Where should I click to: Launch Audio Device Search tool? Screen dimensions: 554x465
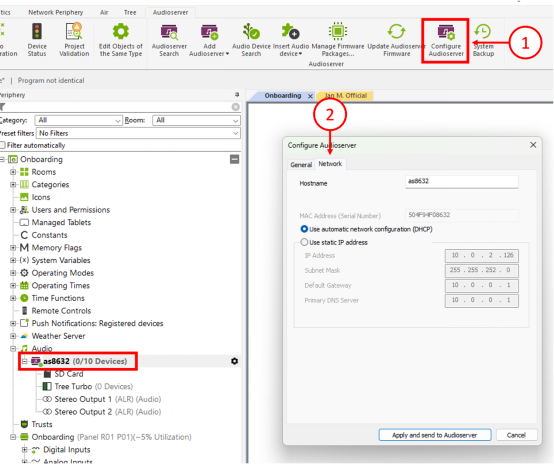251,40
